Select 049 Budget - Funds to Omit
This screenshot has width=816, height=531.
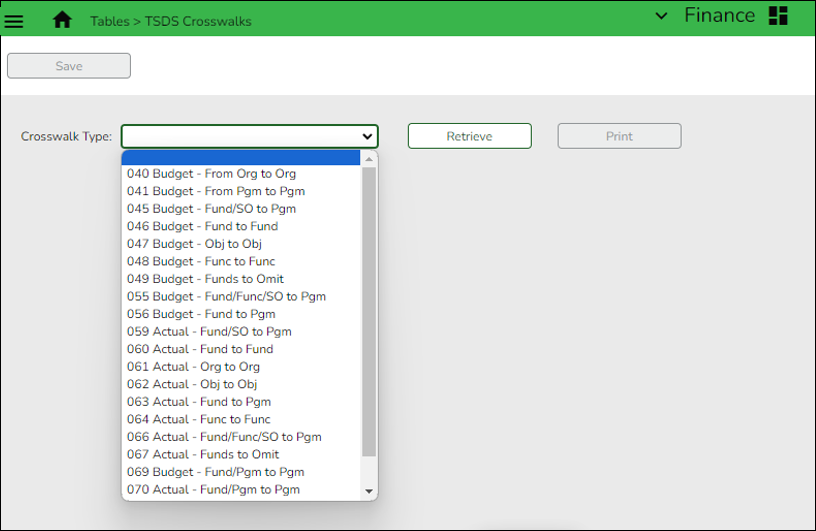tap(205, 279)
